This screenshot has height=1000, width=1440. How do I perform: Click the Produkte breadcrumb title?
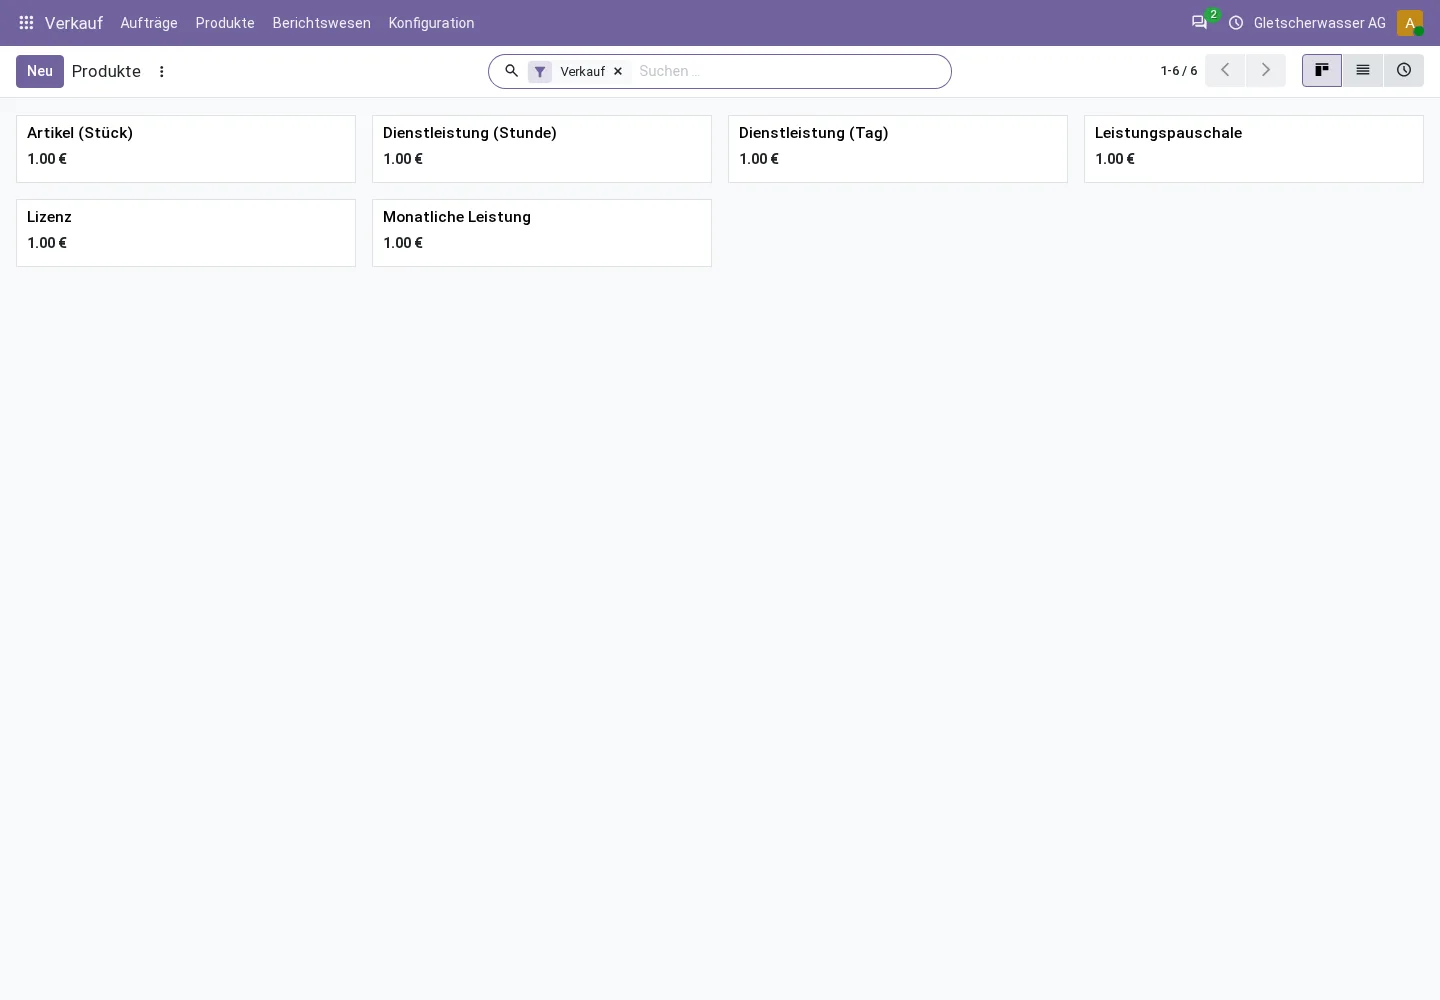click(106, 71)
